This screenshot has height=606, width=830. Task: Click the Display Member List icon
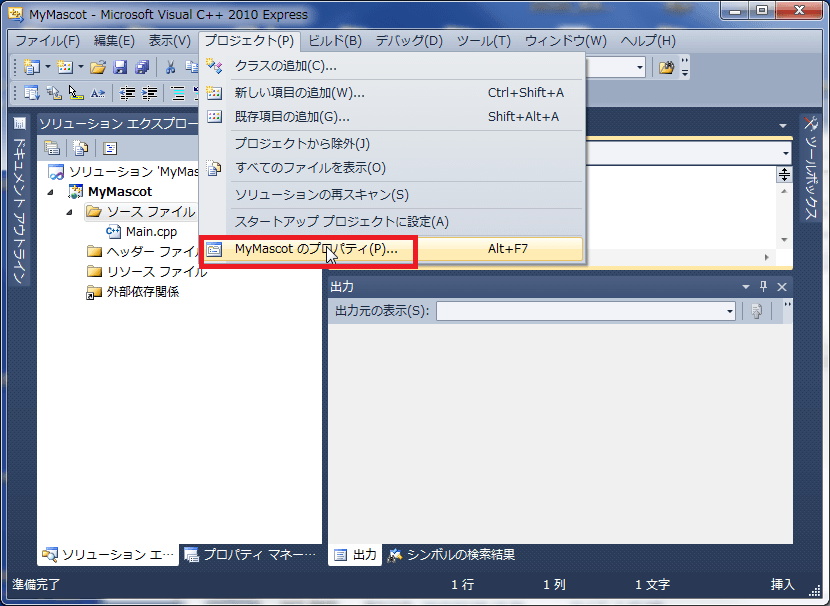[32, 94]
